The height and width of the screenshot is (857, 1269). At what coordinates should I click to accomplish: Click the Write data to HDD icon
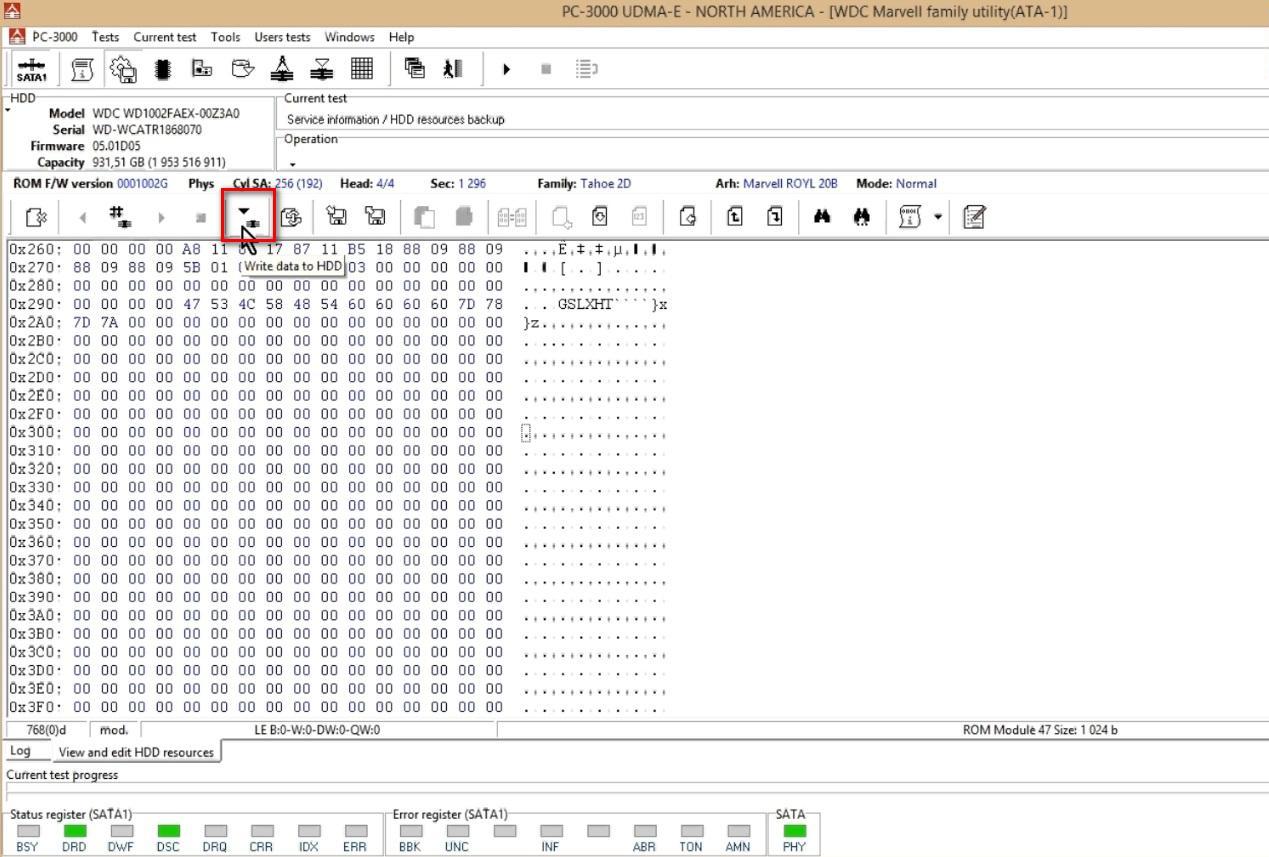point(247,215)
